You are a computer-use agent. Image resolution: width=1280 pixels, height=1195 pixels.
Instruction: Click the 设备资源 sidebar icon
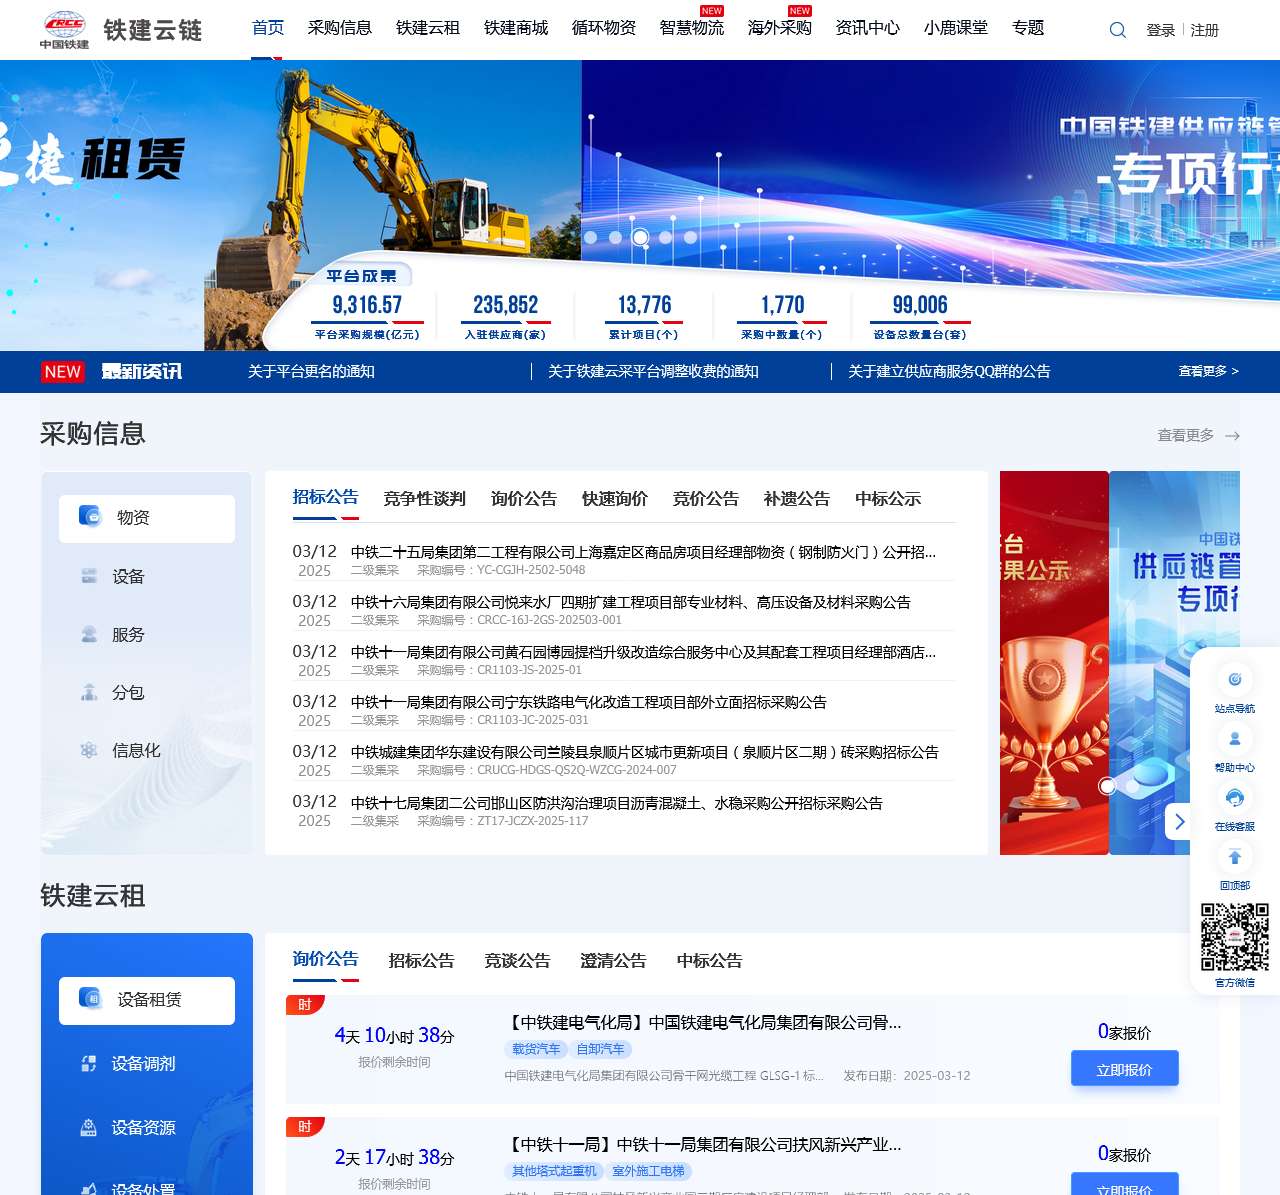89,1127
